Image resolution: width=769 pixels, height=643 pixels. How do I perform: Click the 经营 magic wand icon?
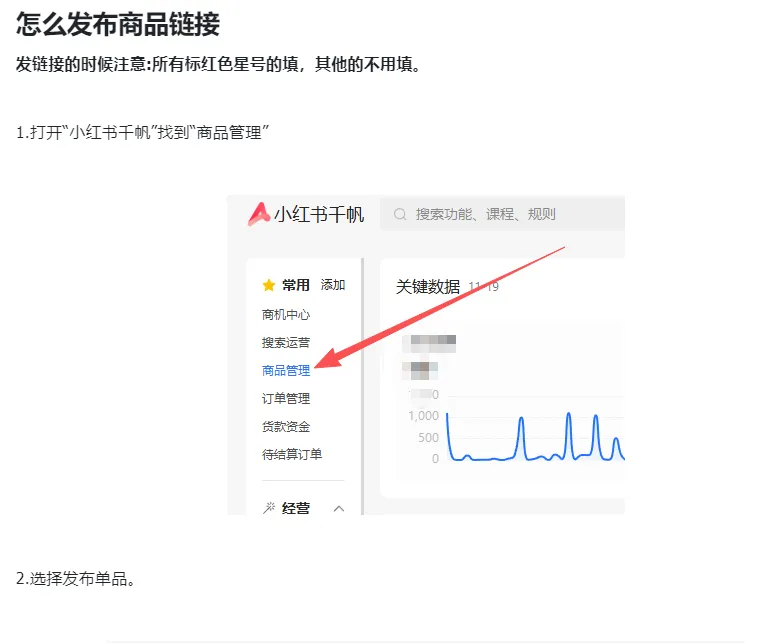[269, 508]
